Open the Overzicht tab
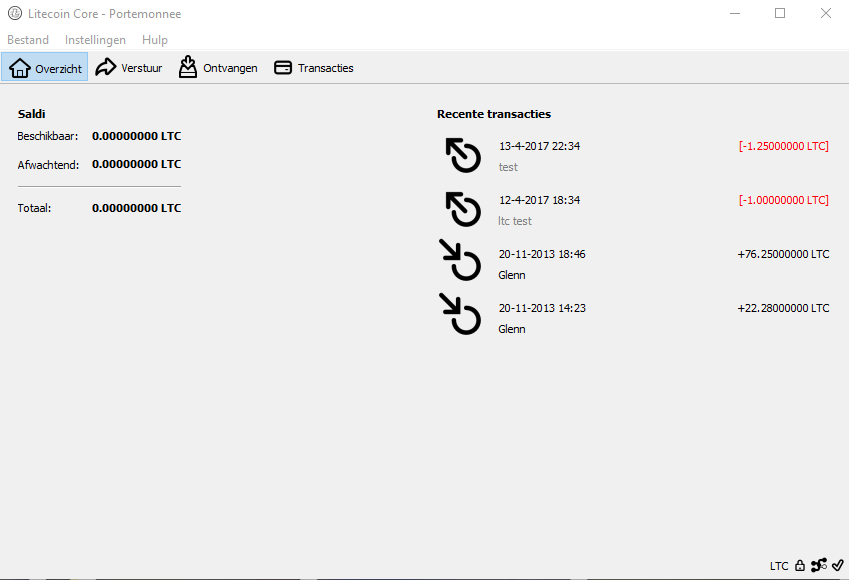The image size is (849, 580). coord(45,68)
